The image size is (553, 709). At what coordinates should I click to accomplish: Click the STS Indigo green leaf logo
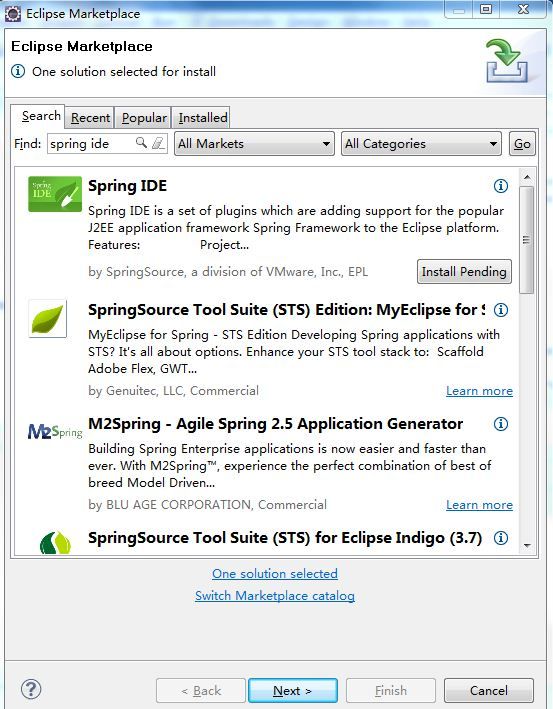(55, 543)
